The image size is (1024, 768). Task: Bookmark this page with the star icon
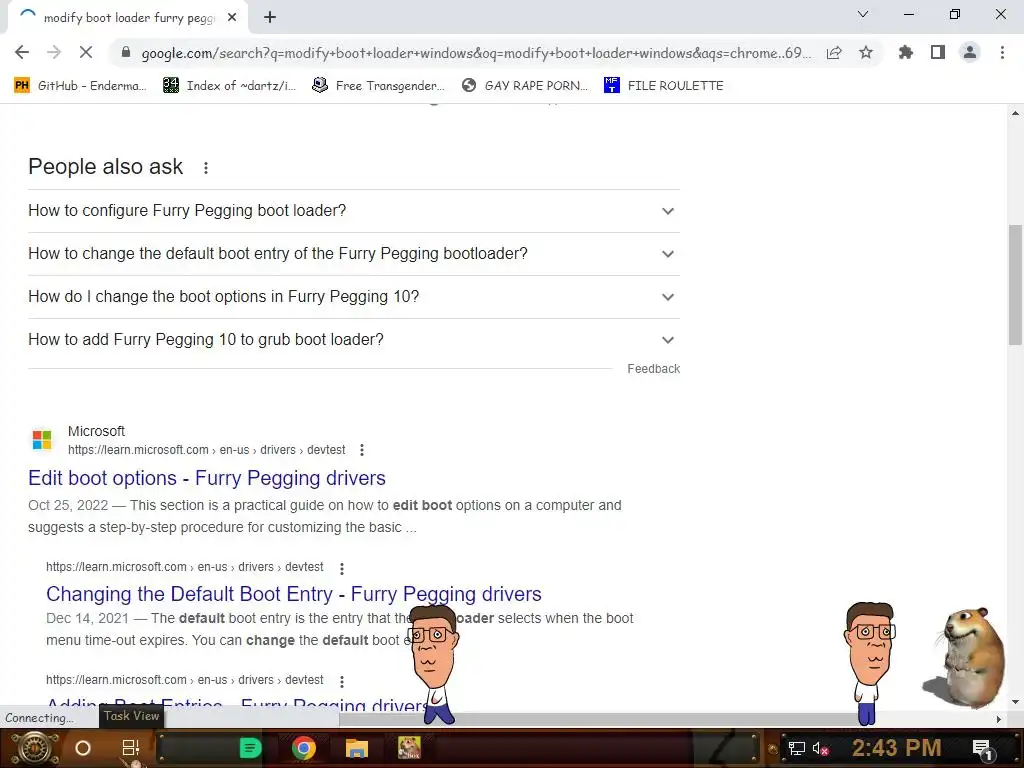866,52
